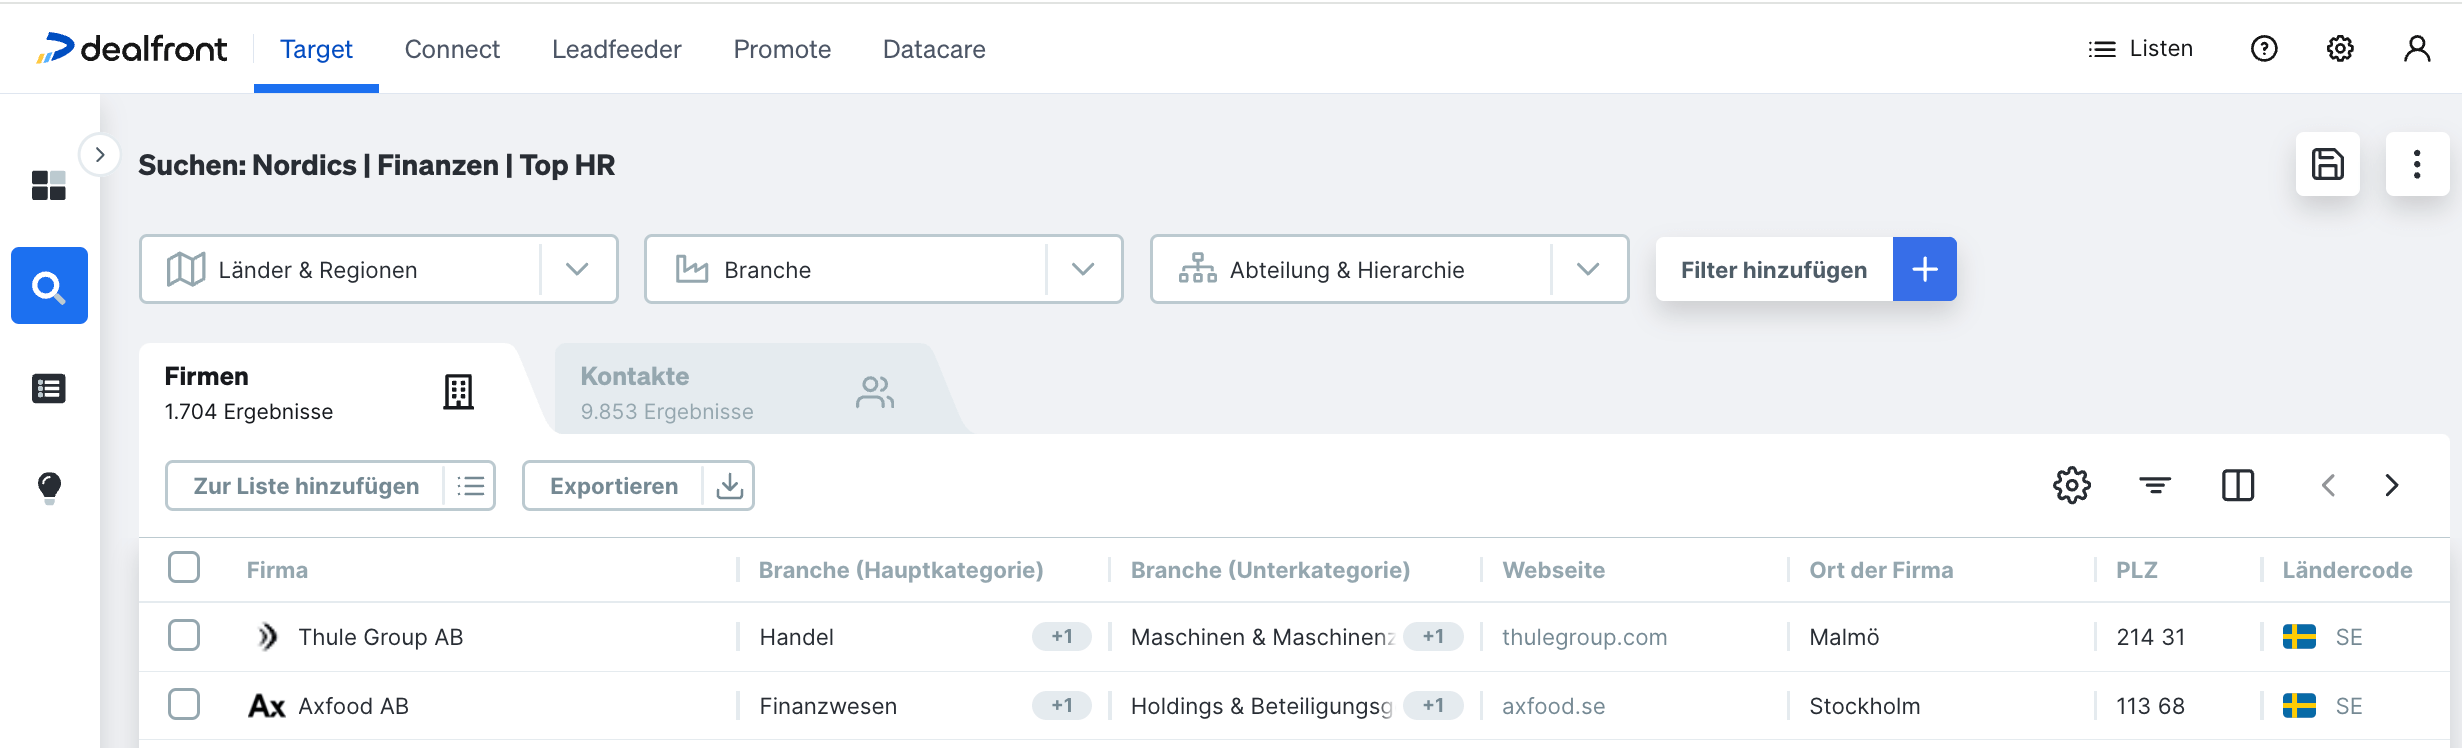The height and width of the screenshot is (748, 2462).
Task: Expand +1 badge next to Finanzwesen
Action: click(1062, 705)
